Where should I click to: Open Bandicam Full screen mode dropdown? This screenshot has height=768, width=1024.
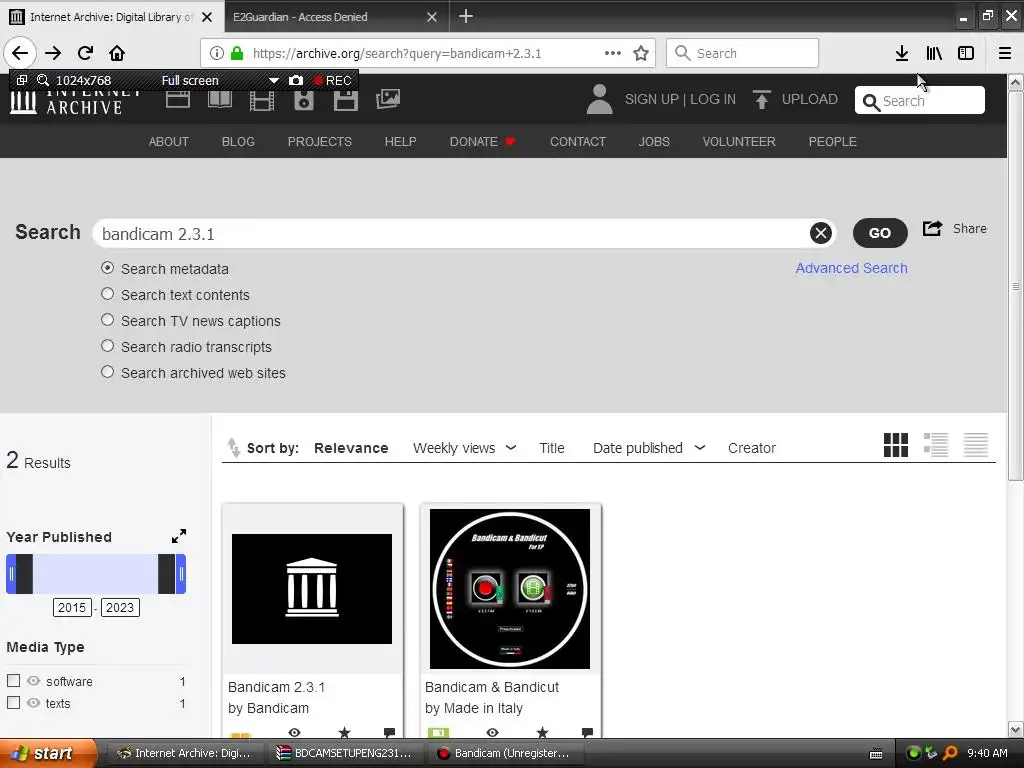[274, 80]
